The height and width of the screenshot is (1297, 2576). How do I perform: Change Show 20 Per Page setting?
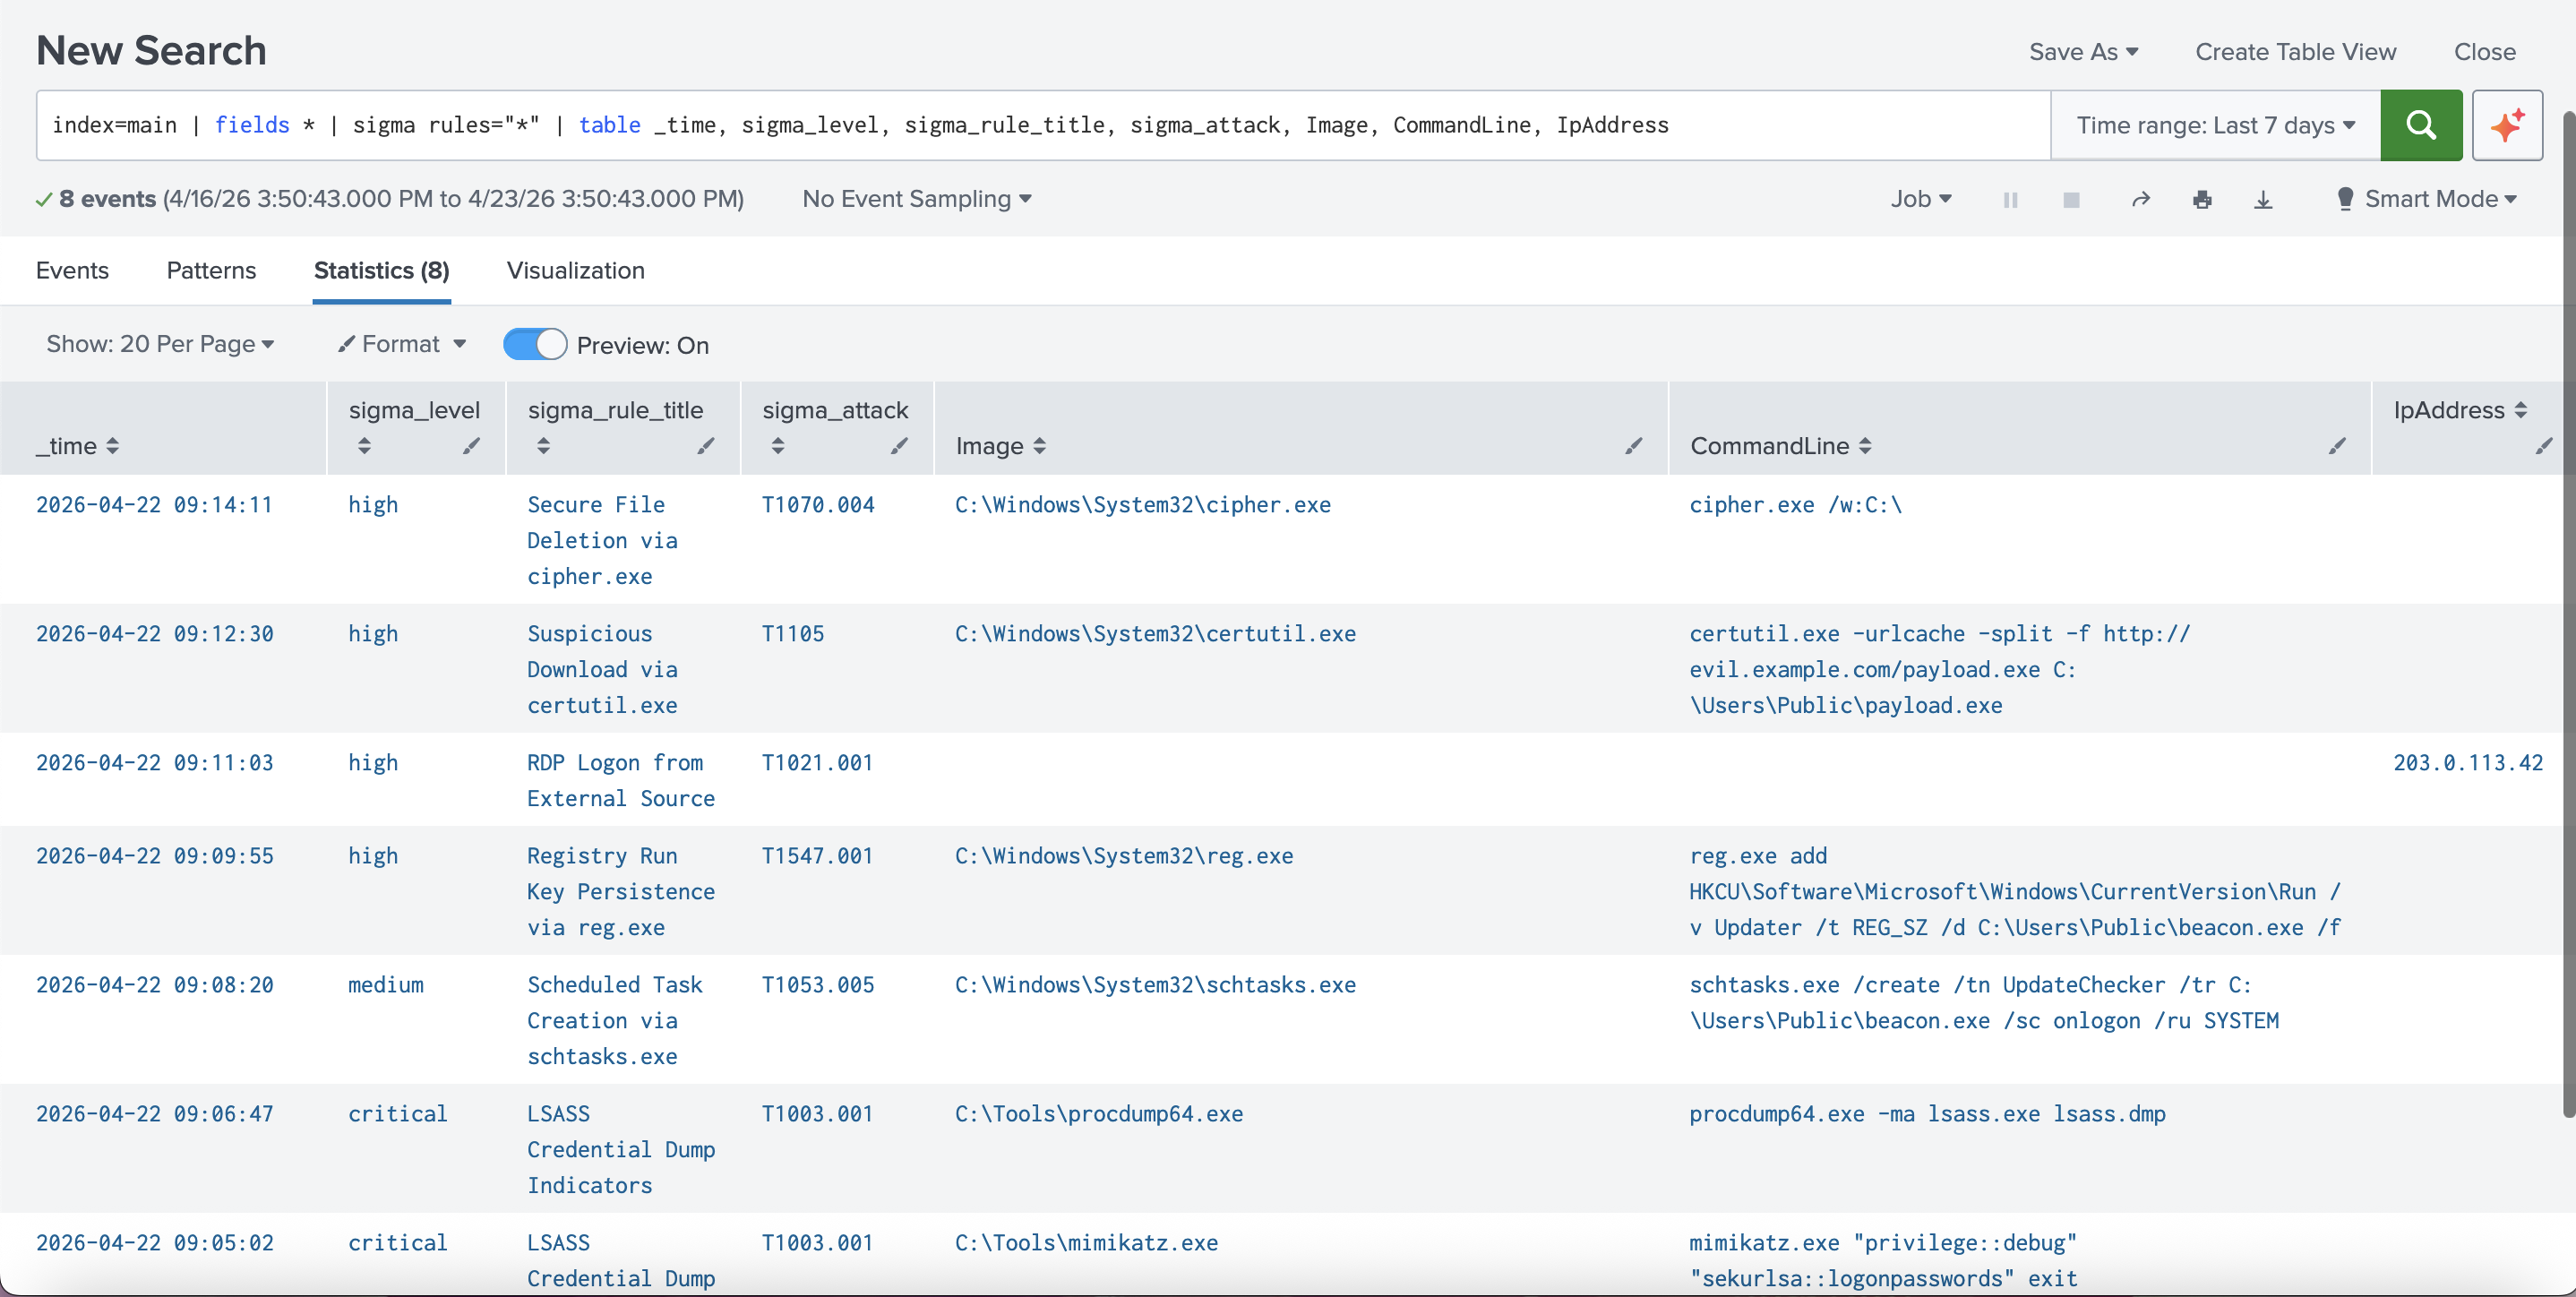(160, 343)
